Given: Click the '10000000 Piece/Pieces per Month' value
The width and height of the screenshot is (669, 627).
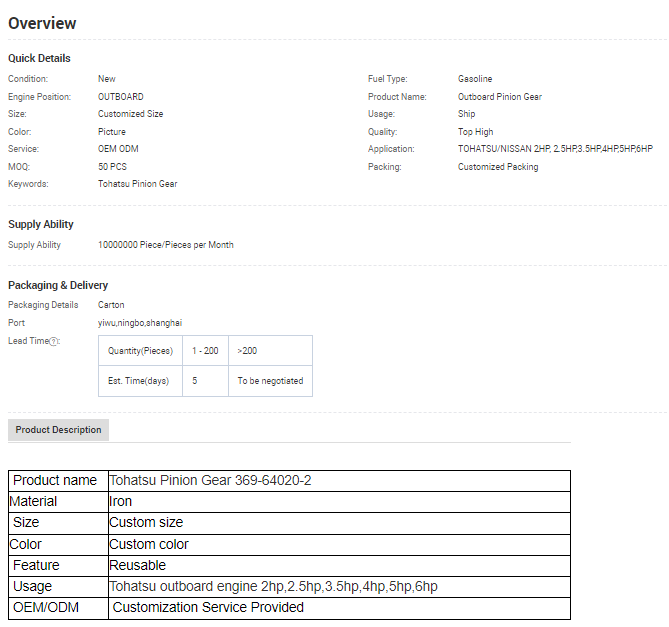Looking at the screenshot, I should tap(166, 245).
